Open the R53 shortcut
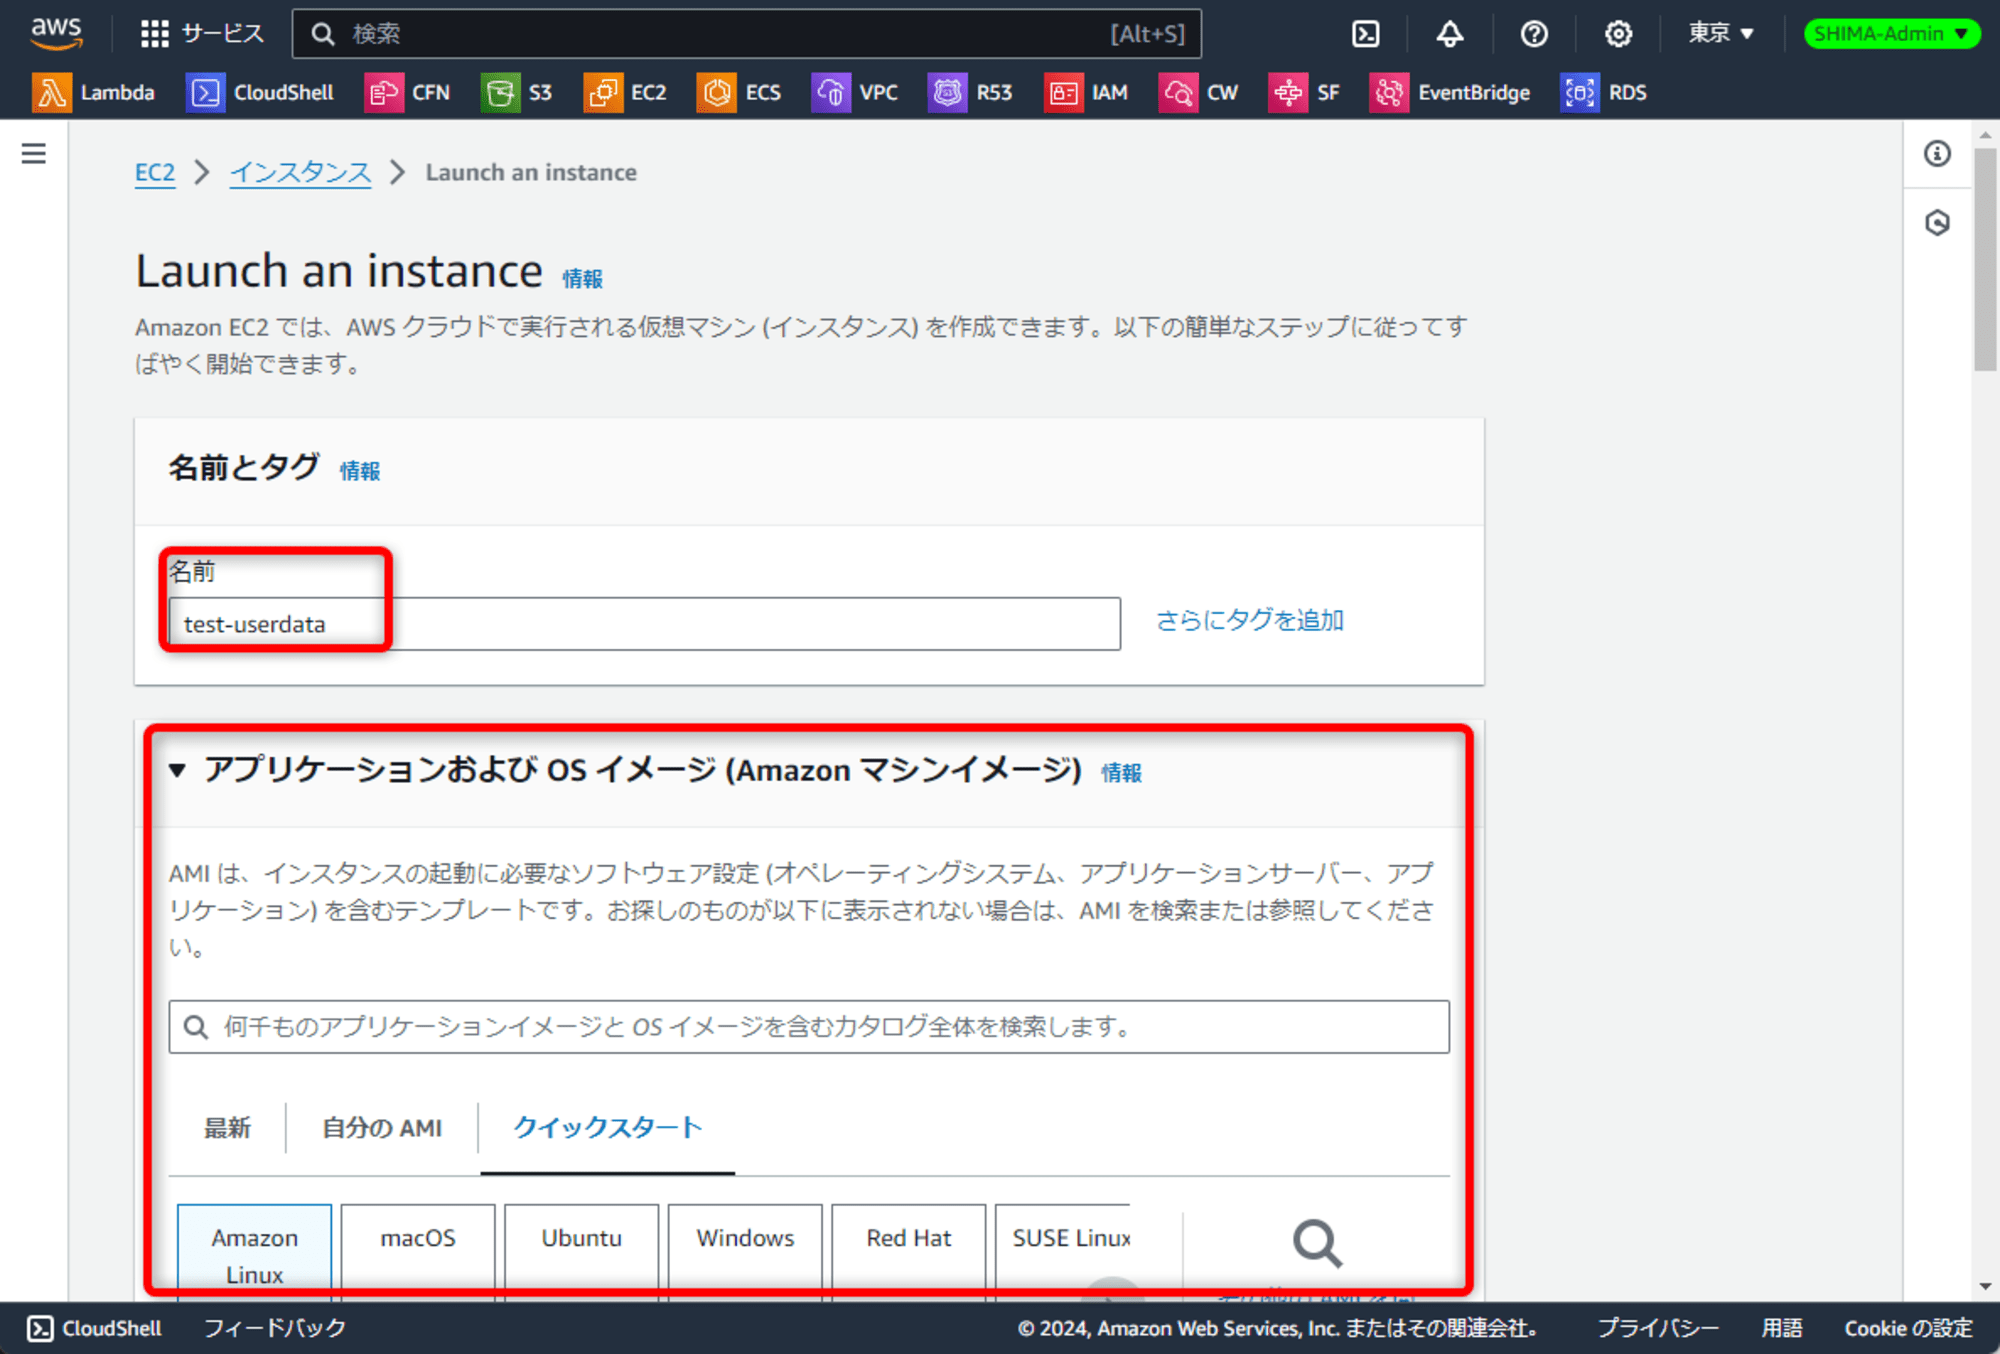This screenshot has height=1354, width=2000. pyautogui.click(x=970, y=93)
